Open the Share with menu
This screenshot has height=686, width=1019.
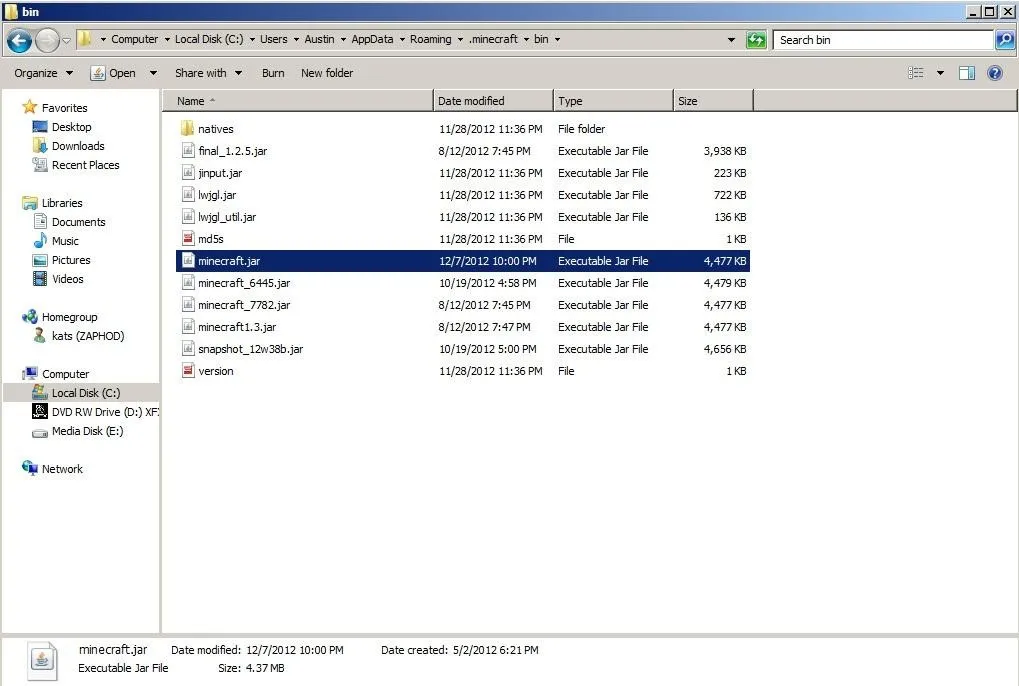(x=208, y=73)
